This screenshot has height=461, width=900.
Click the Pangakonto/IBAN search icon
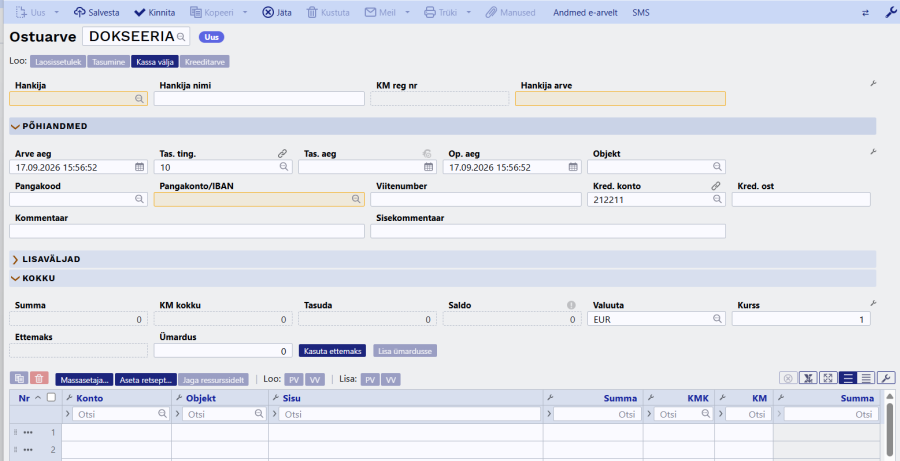(x=356, y=199)
